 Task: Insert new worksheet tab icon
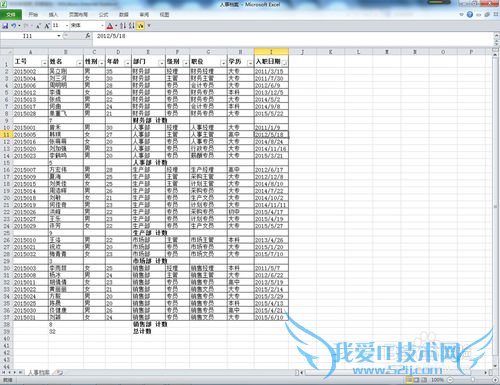point(58,372)
